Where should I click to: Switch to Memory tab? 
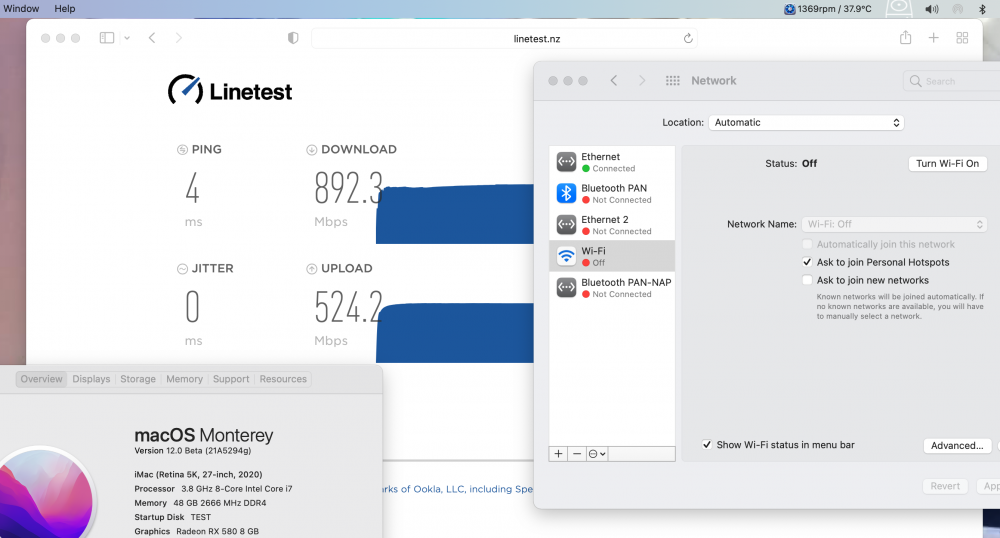tap(184, 379)
